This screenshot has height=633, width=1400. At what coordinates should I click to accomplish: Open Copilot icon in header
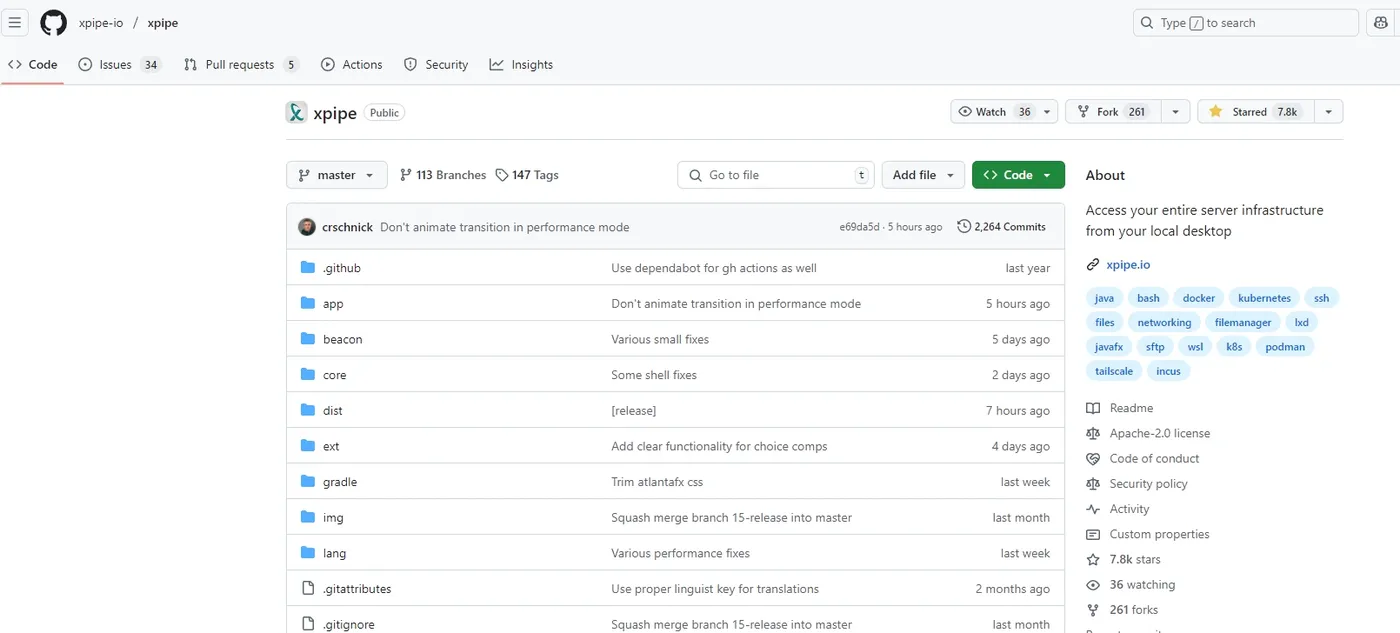coord(1380,23)
